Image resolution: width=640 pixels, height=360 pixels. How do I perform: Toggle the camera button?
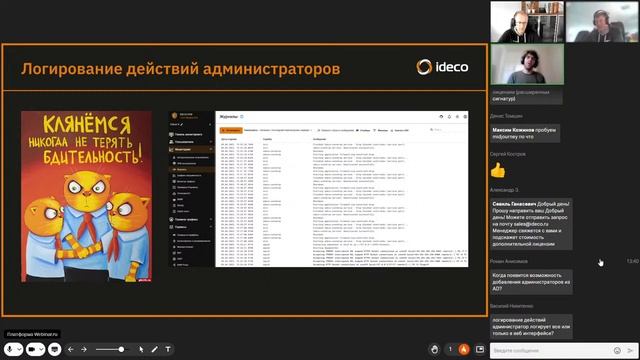point(31,349)
